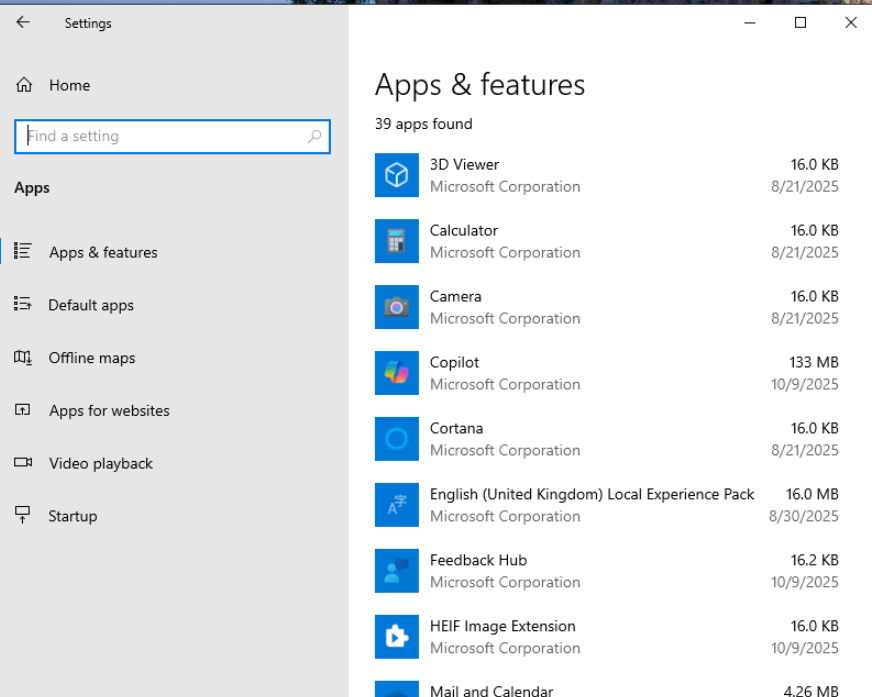Select the Camera app icon
Image resolution: width=872 pixels, height=697 pixels.
point(397,307)
